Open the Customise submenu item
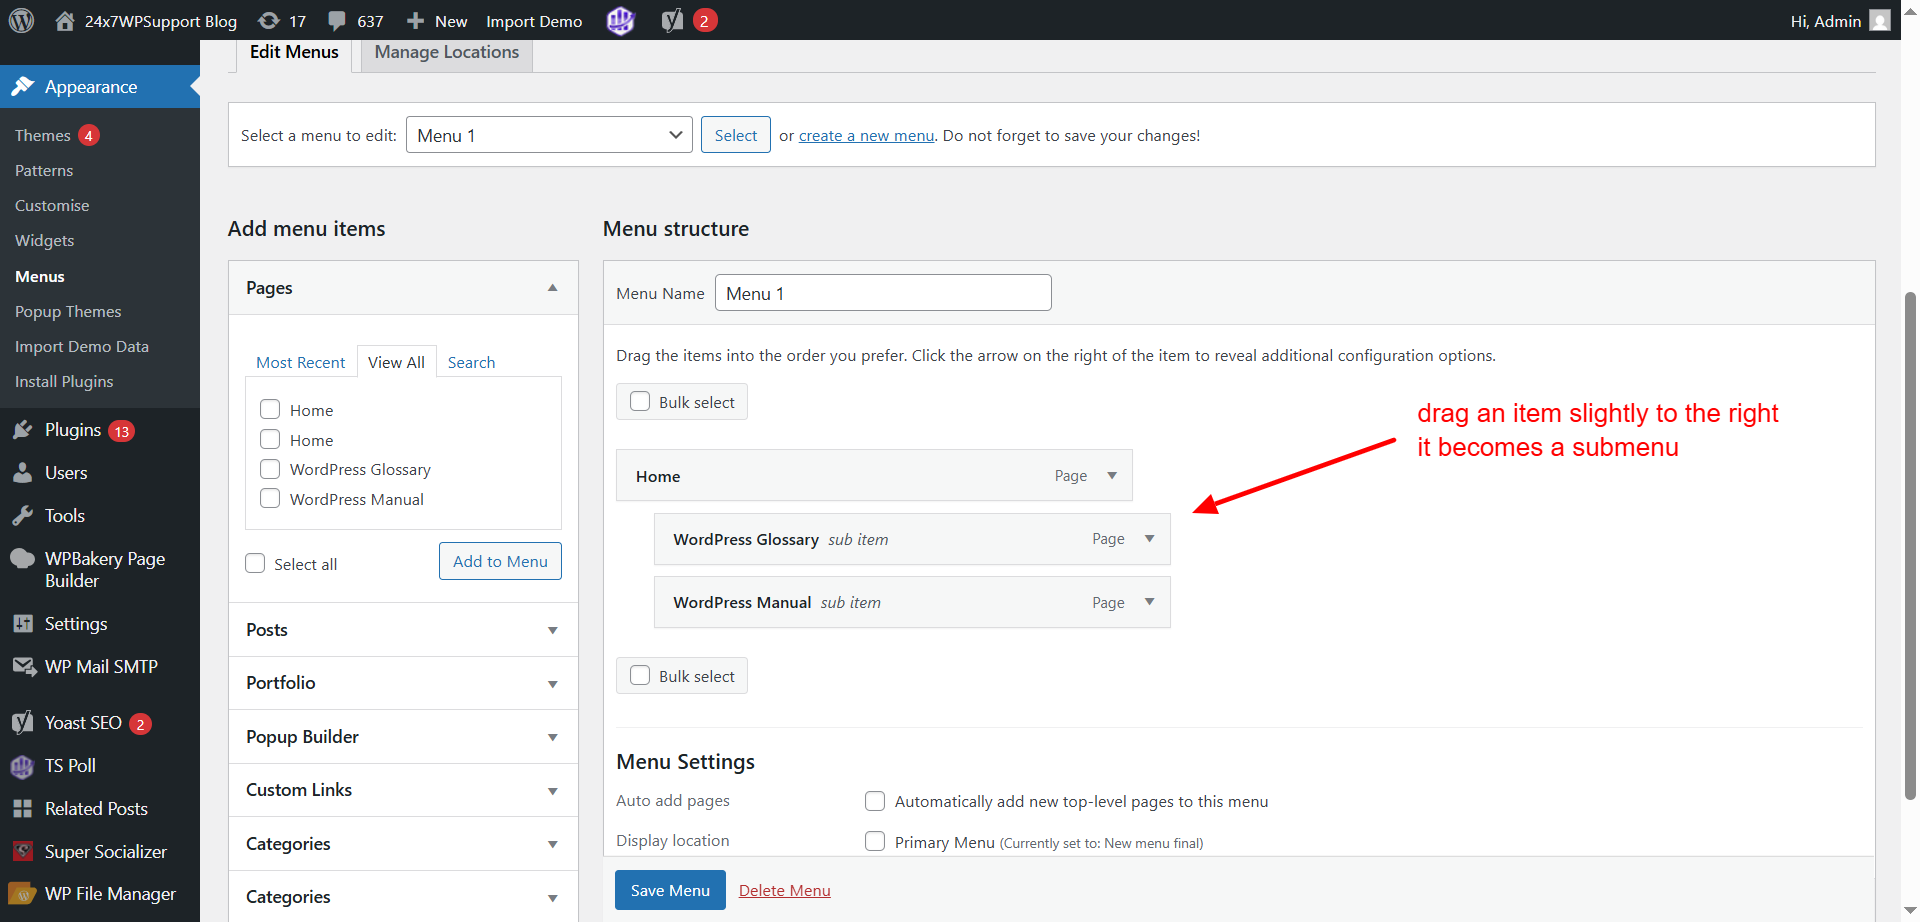The image size is (1920, 922). [x=52, y=206]
